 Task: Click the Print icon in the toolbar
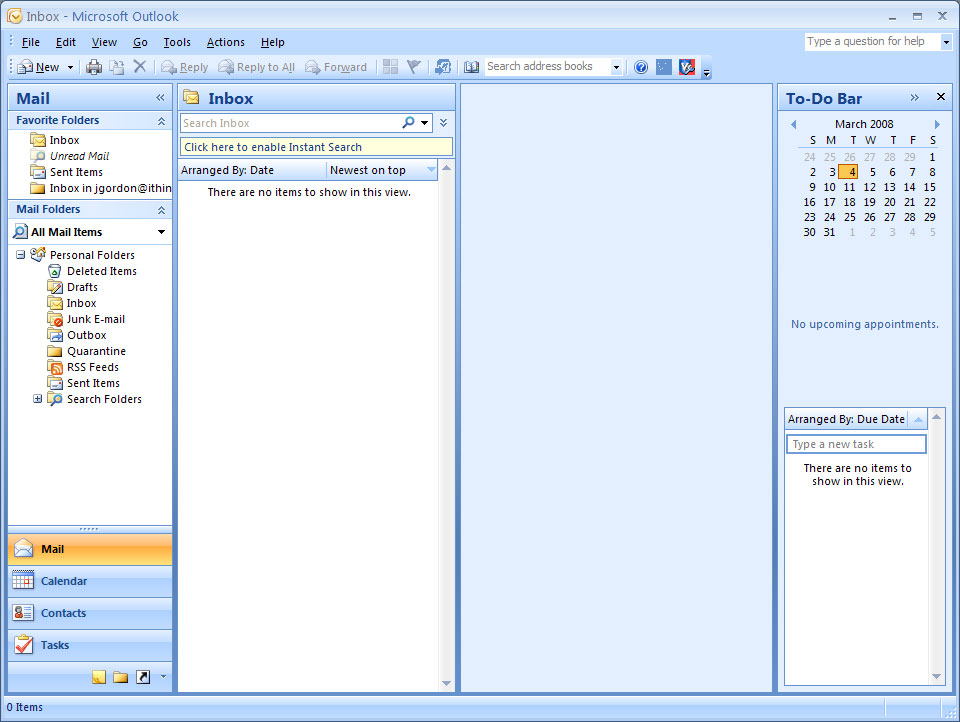coord(94,67)
